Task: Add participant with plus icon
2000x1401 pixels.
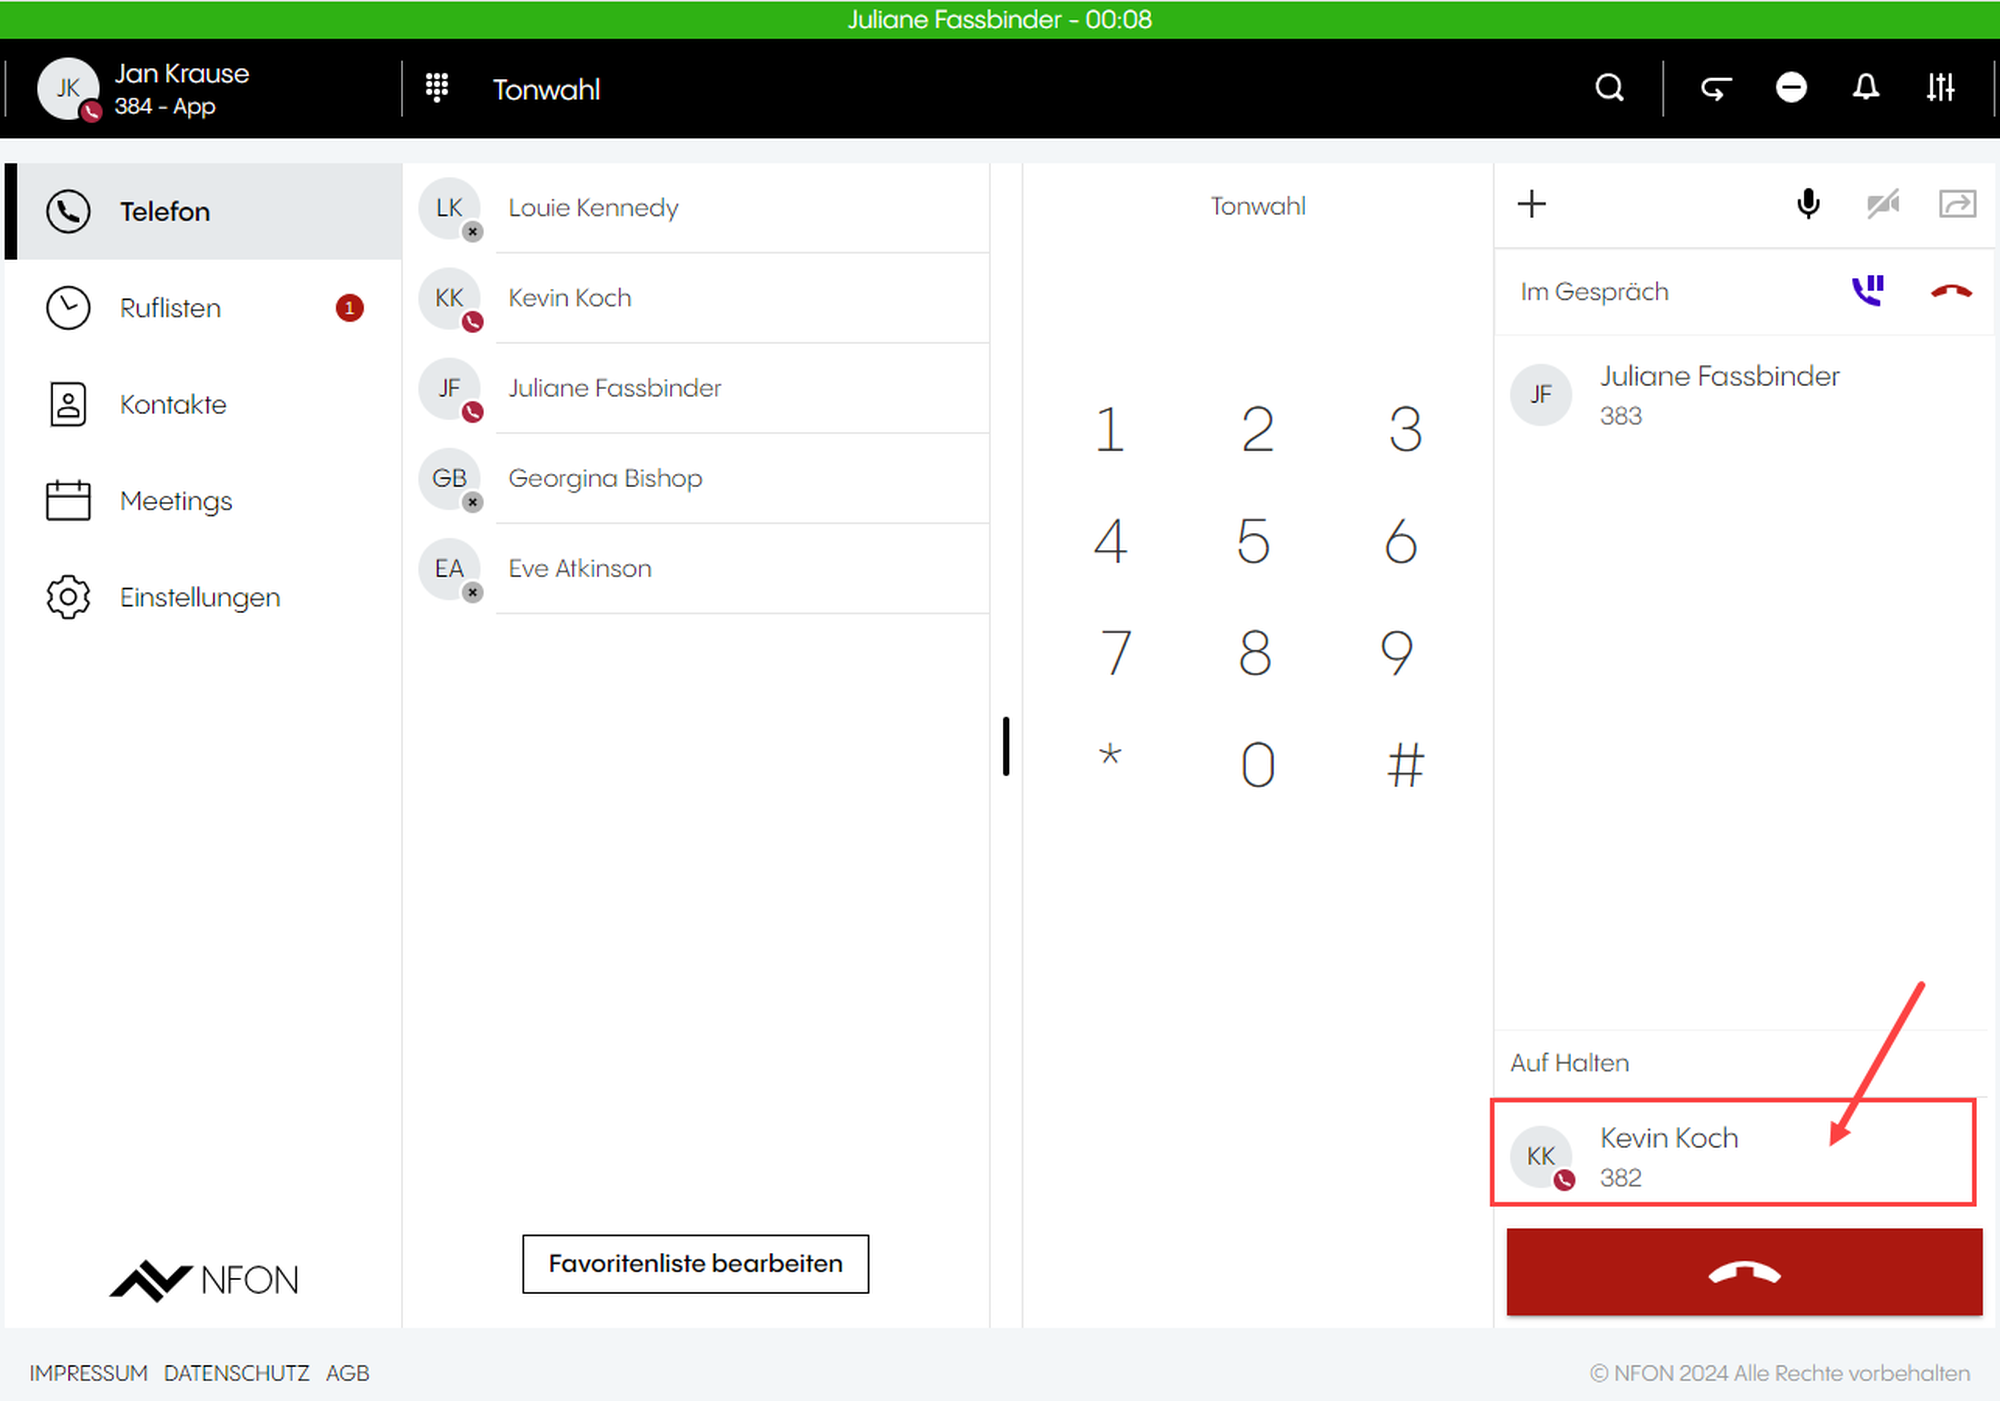Action: (1531, 204)
